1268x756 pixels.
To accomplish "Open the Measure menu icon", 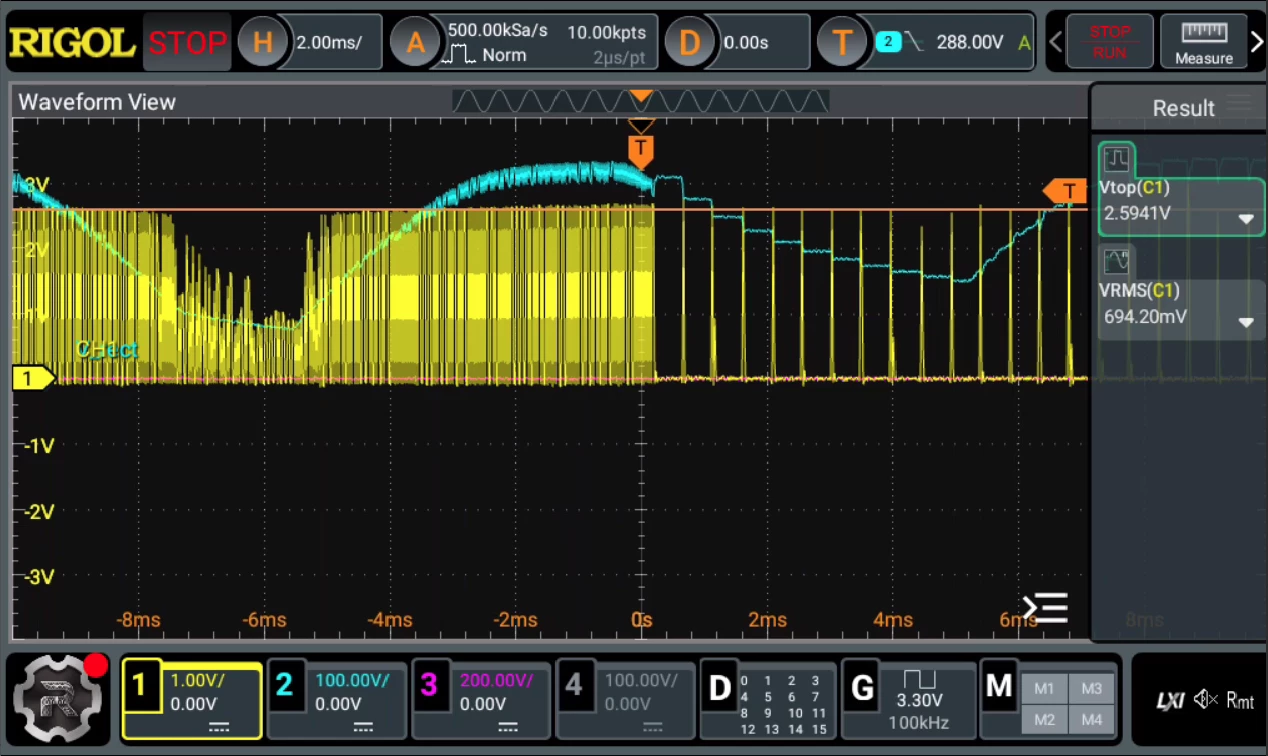I will click(1203, 42).
